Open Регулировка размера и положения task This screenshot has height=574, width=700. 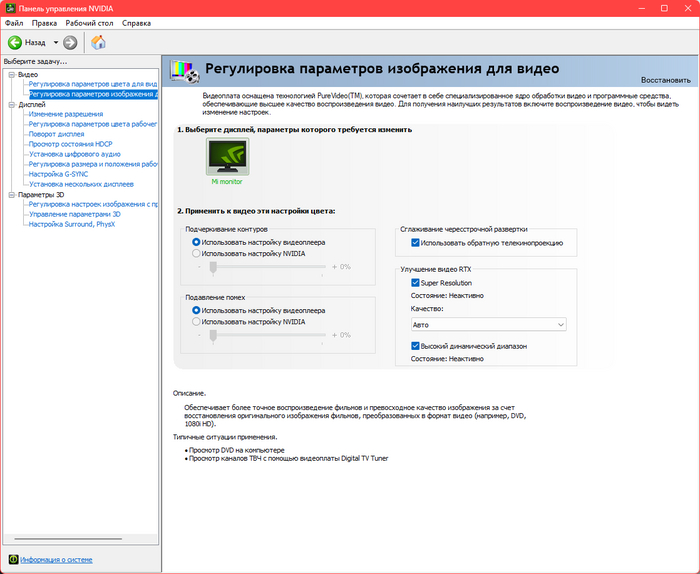(93, 164)
